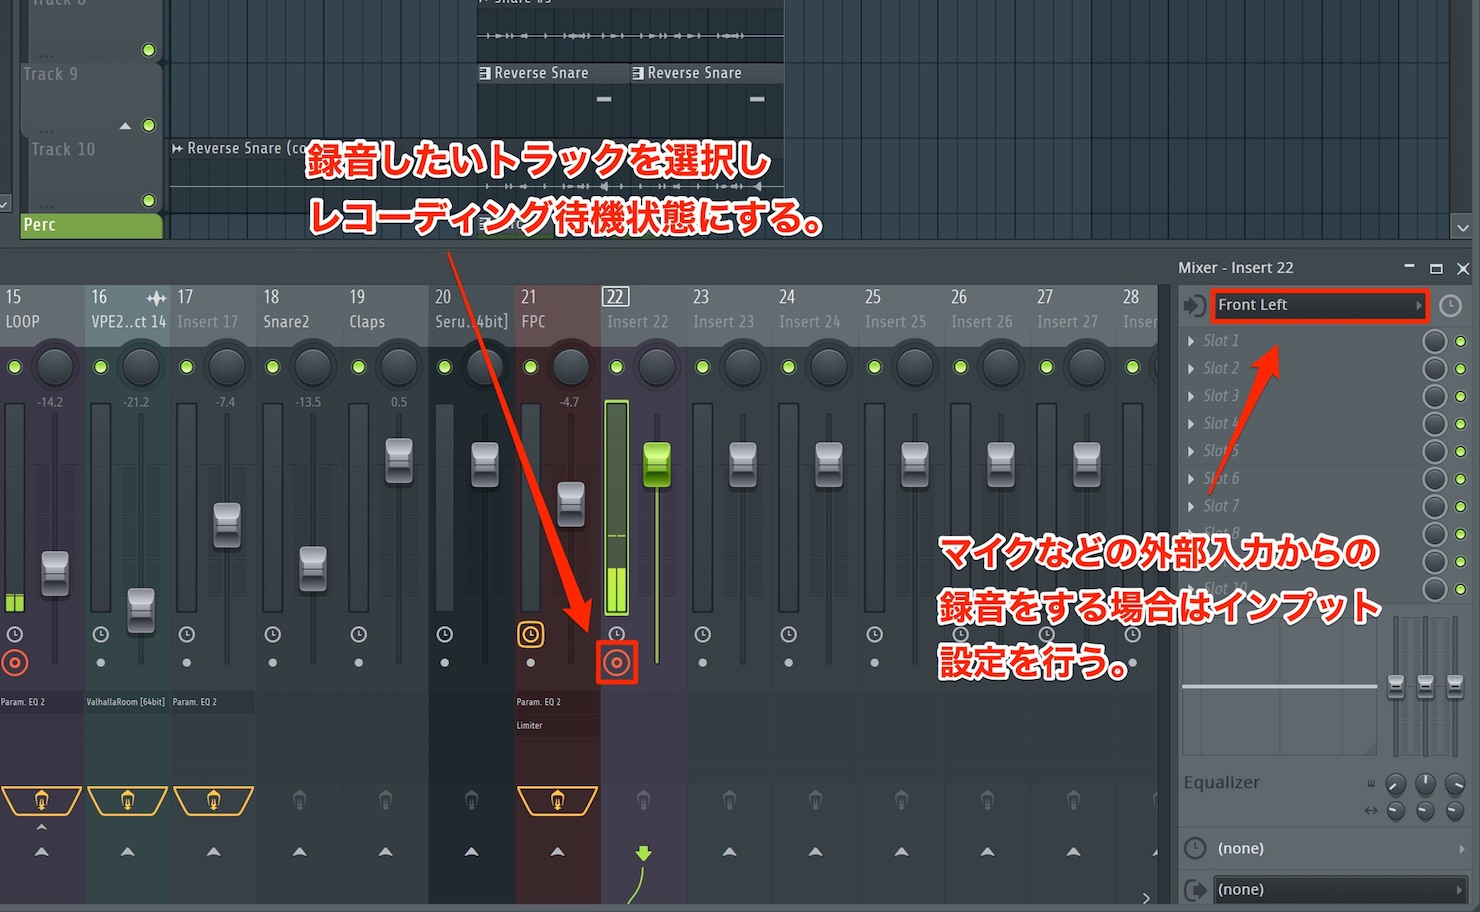Open the upper (none) selector dropdown
1480x912 pixels.
point(1340,848)
